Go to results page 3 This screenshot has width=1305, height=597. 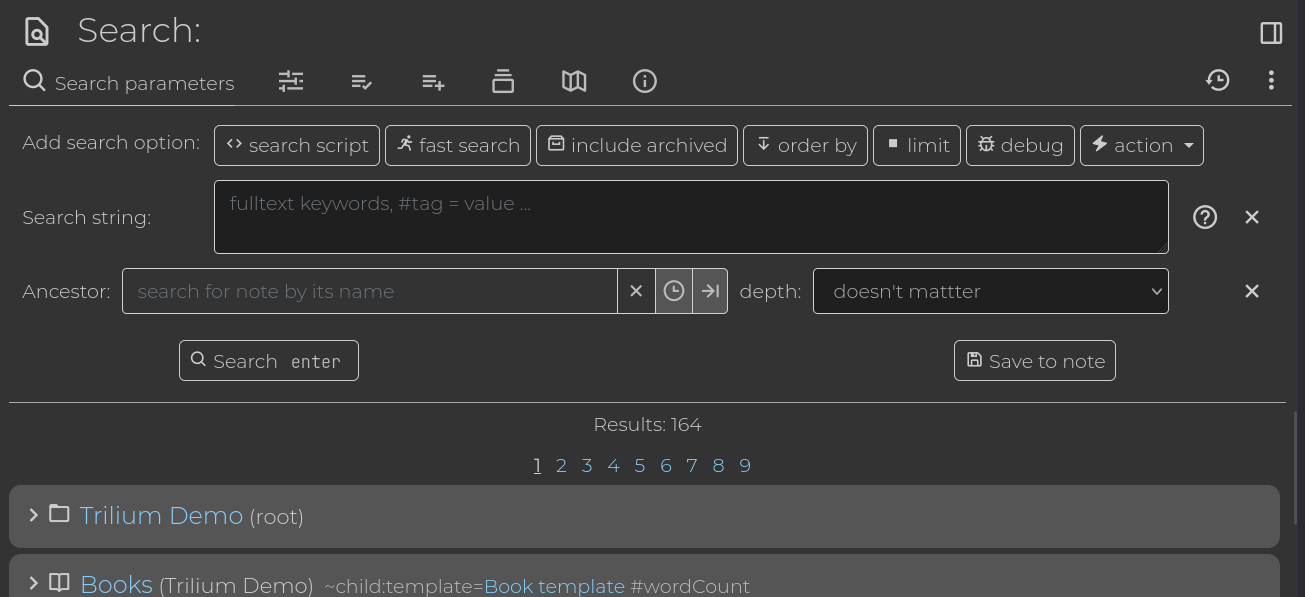pyautogui.click(x=587, y=465)
